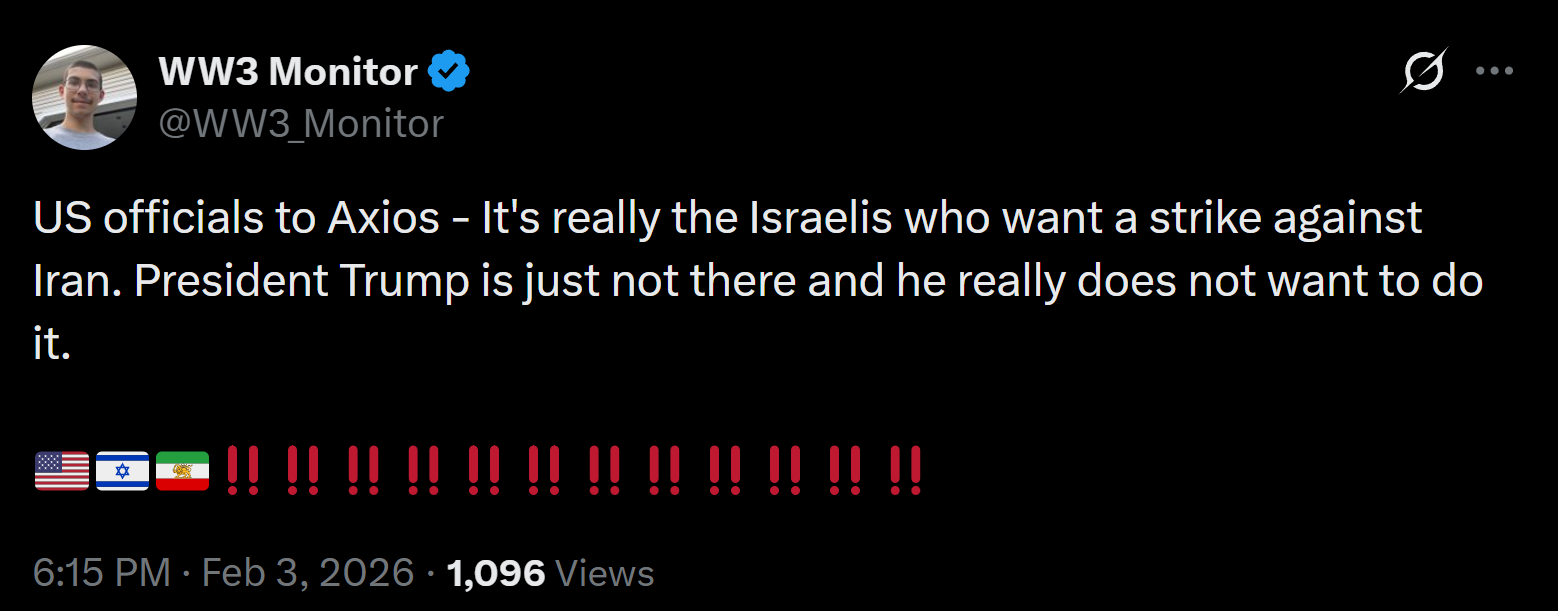This screenshot has width=1558, height=611.
Task: Click the Views label
Action: click(x=604, y=573)
